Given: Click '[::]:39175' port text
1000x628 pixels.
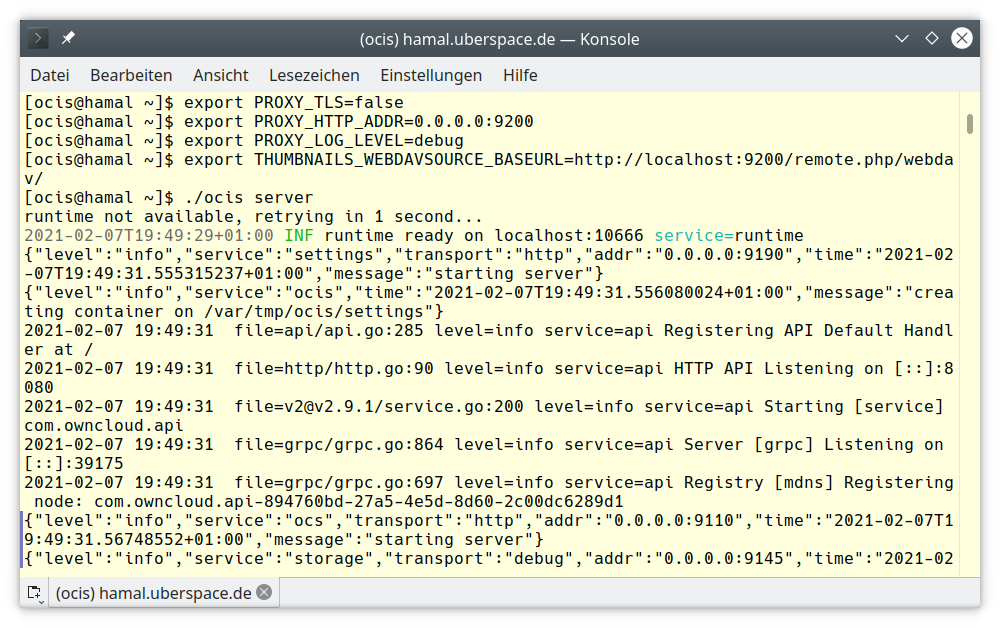Looking at the screenshot, I should (74, 464).
